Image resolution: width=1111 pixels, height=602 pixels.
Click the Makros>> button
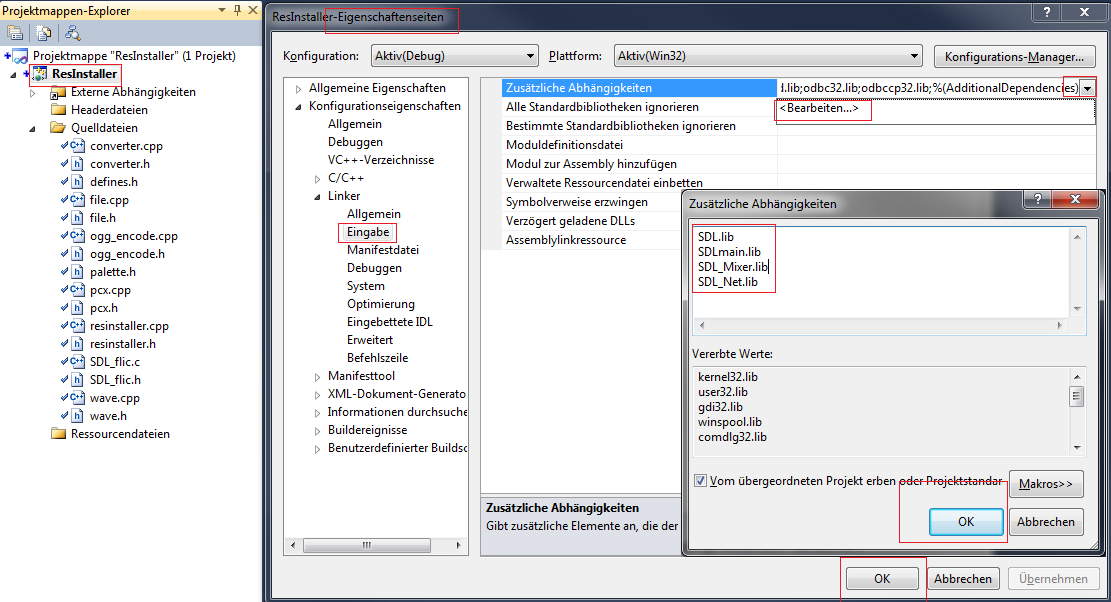coord(1045,484)
